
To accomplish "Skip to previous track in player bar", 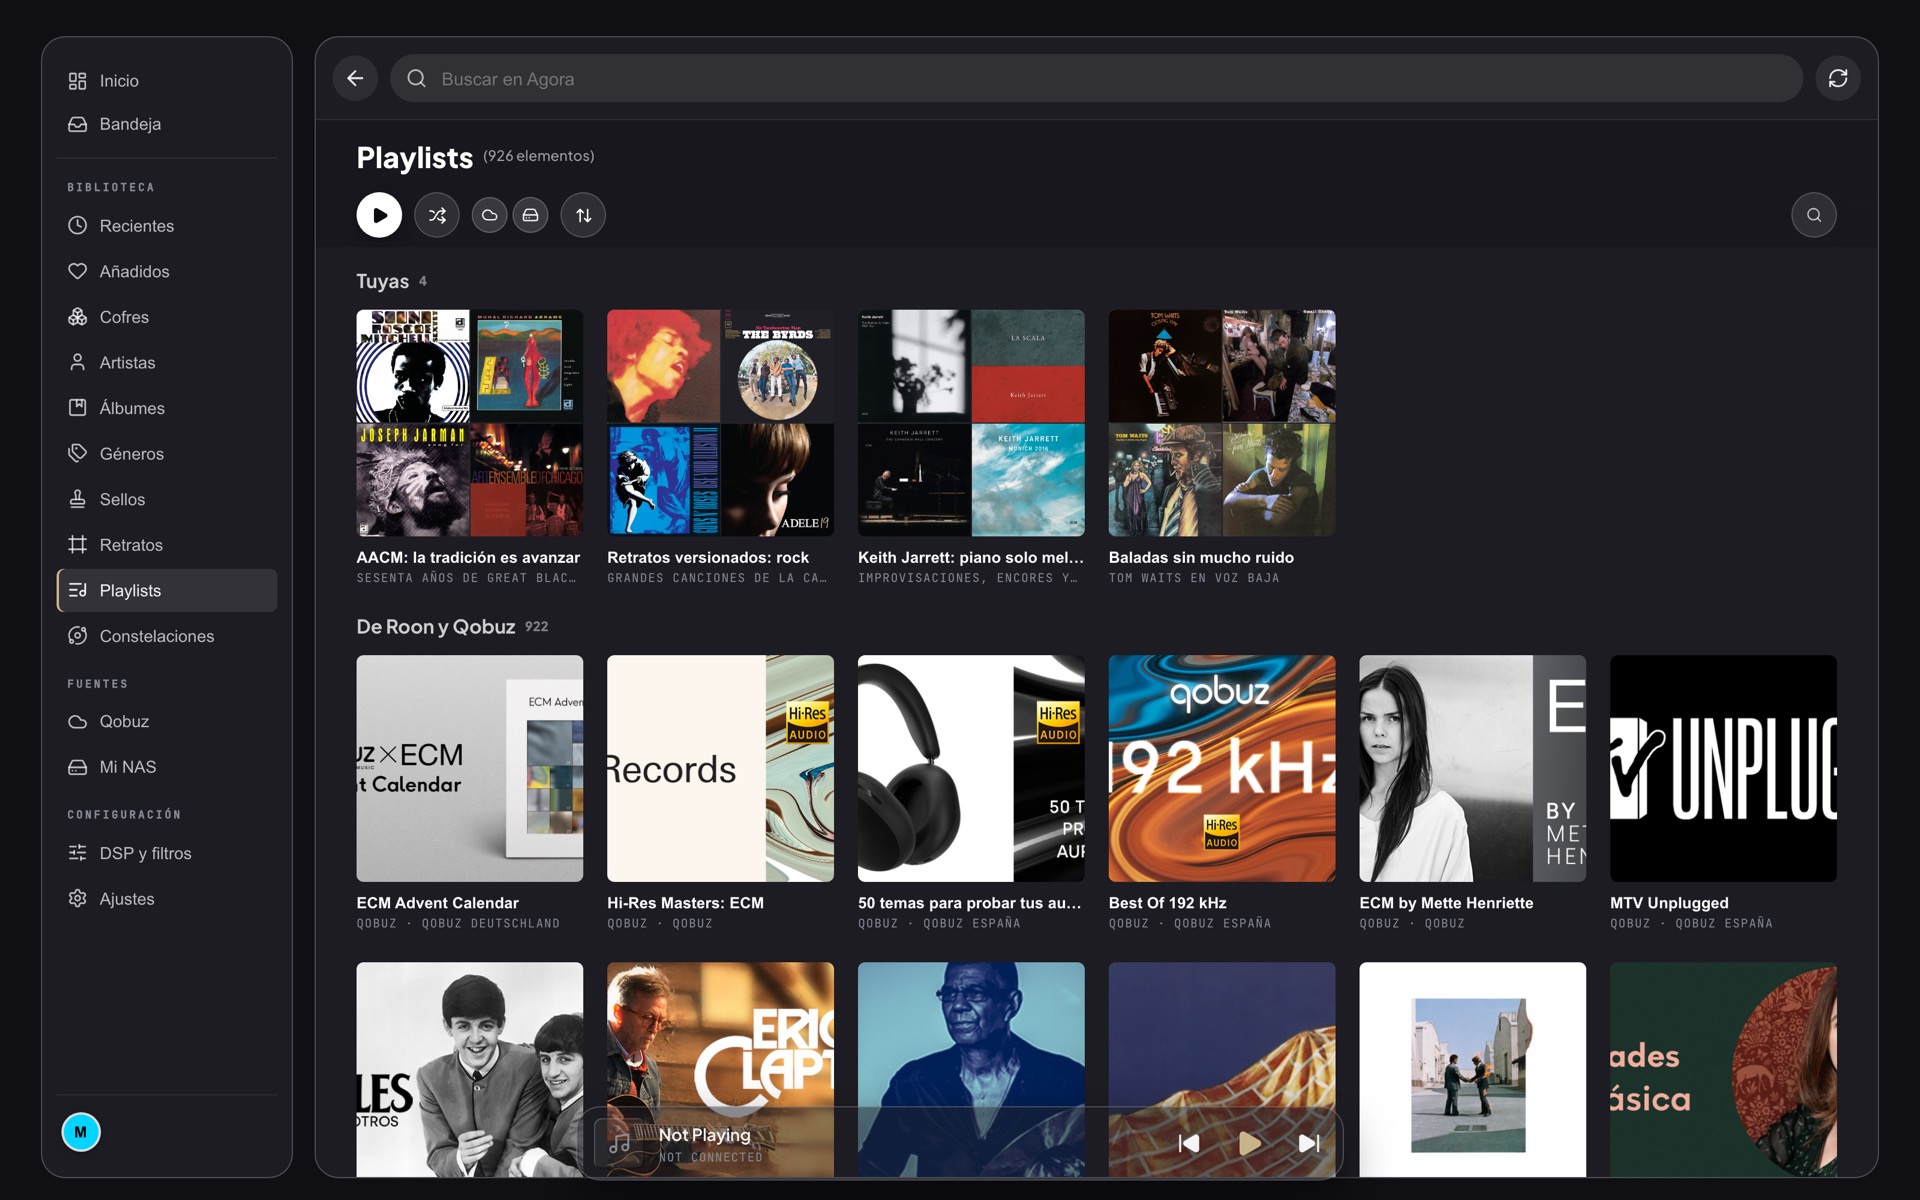I will tap(1189, 1143).
